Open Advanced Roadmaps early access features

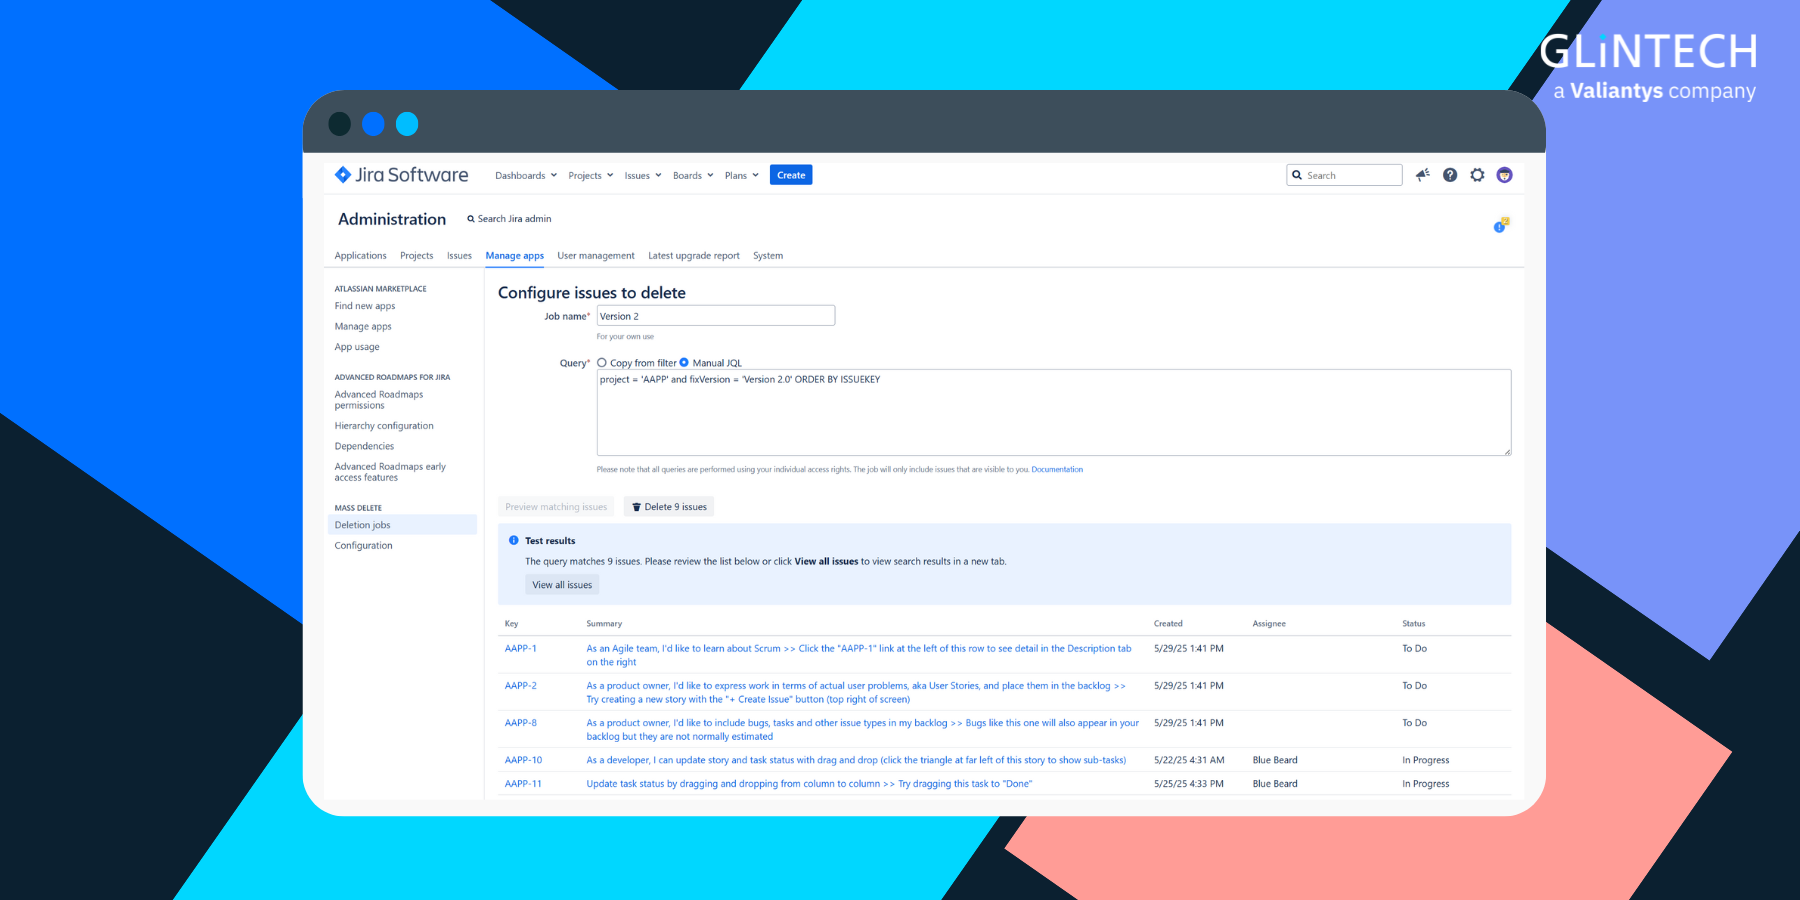(x=390, y=472)
